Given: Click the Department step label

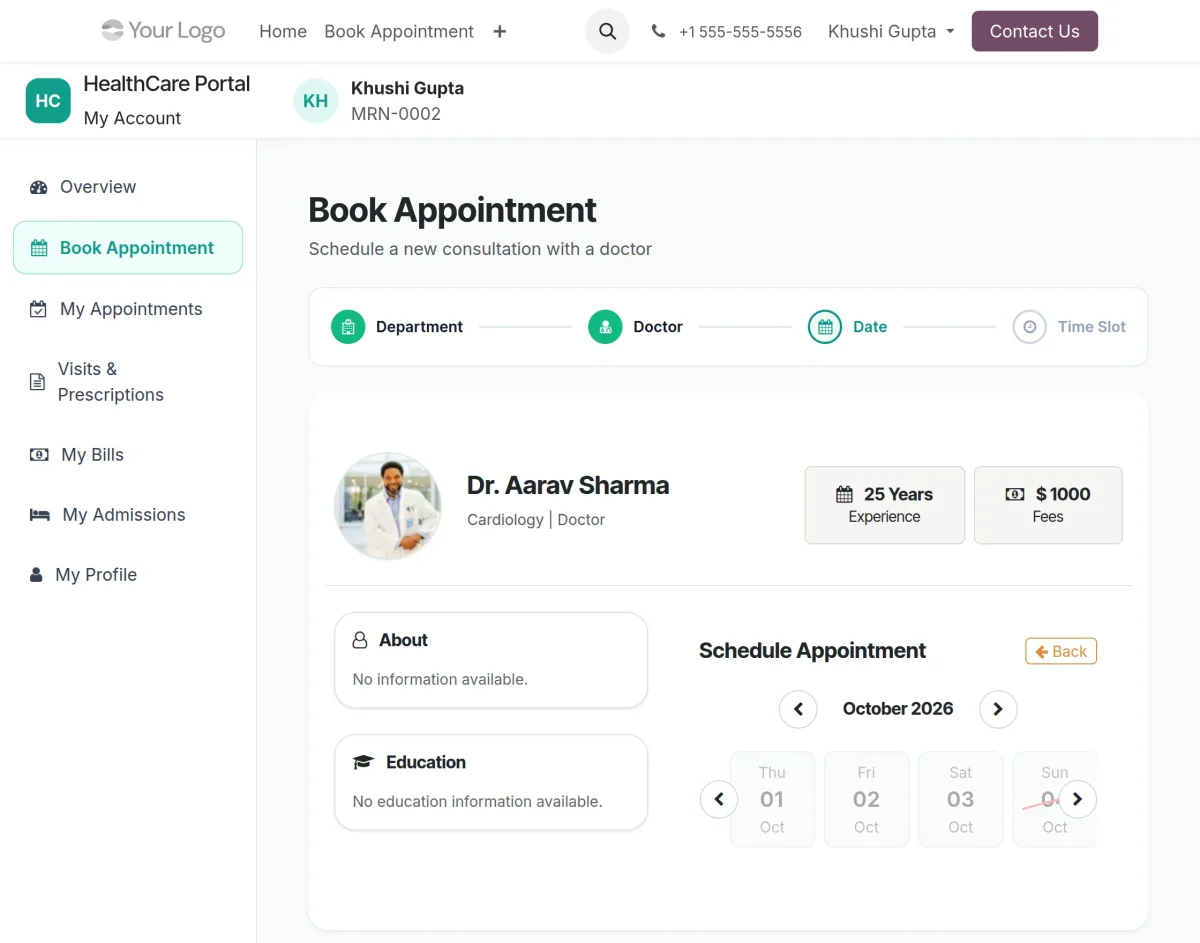Looking at the screenshot, I should click(419, 327).
